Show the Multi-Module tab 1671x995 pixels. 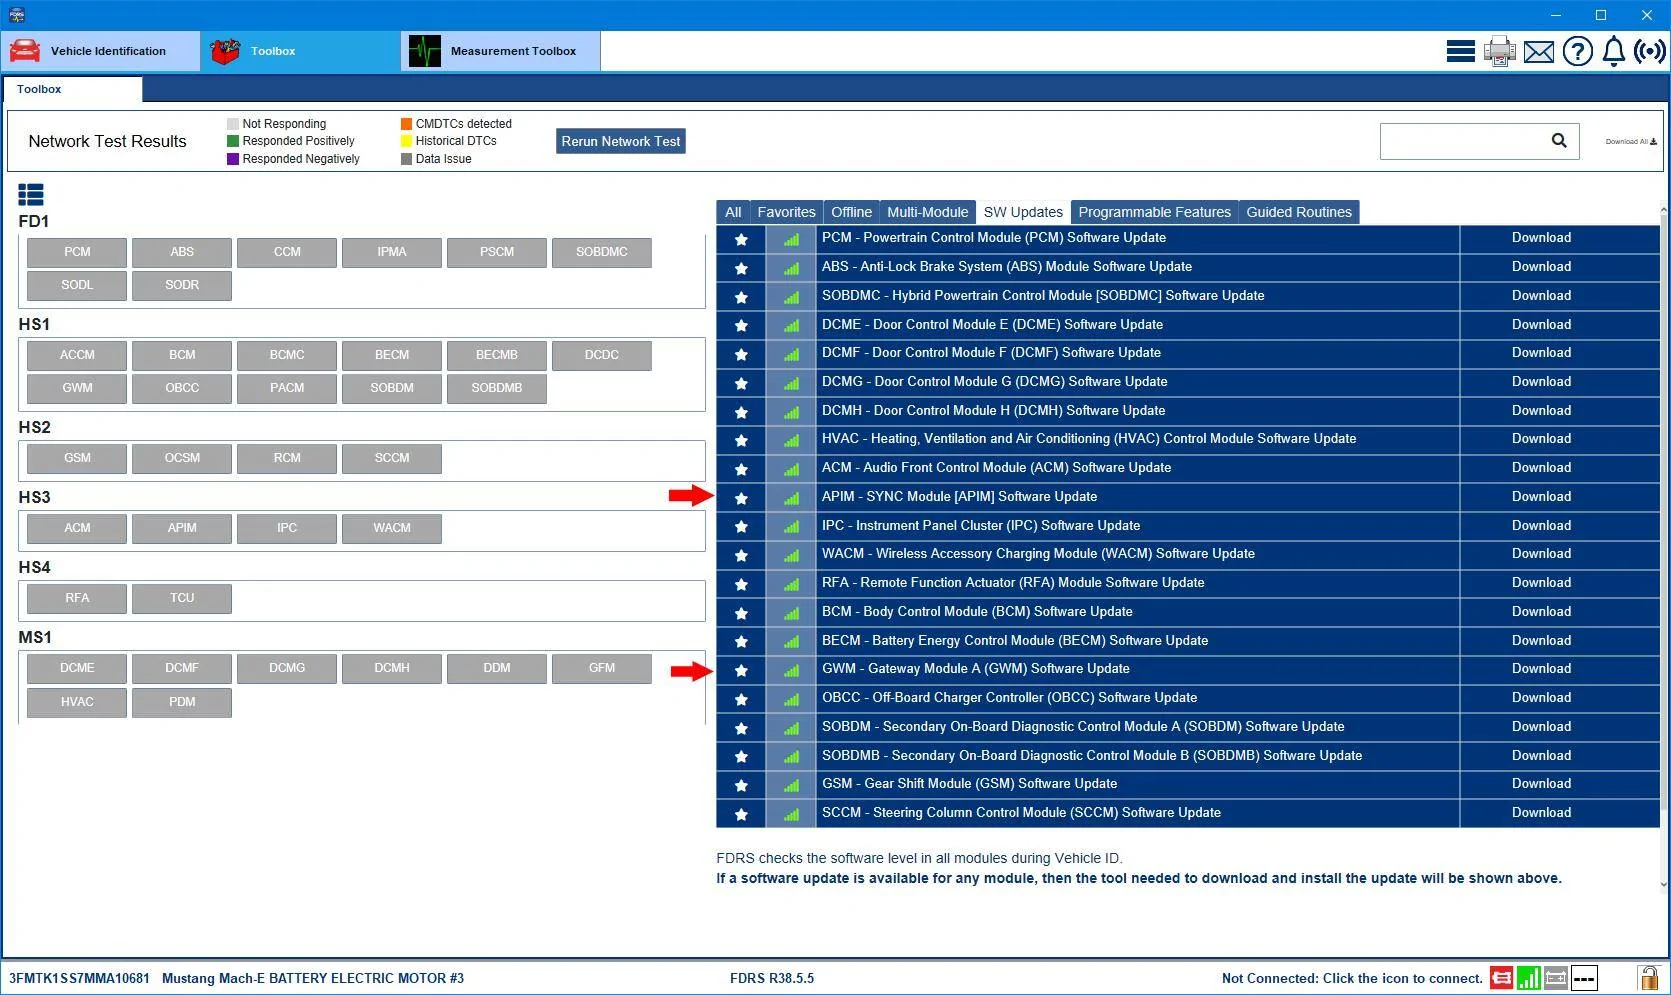point(927,212)
